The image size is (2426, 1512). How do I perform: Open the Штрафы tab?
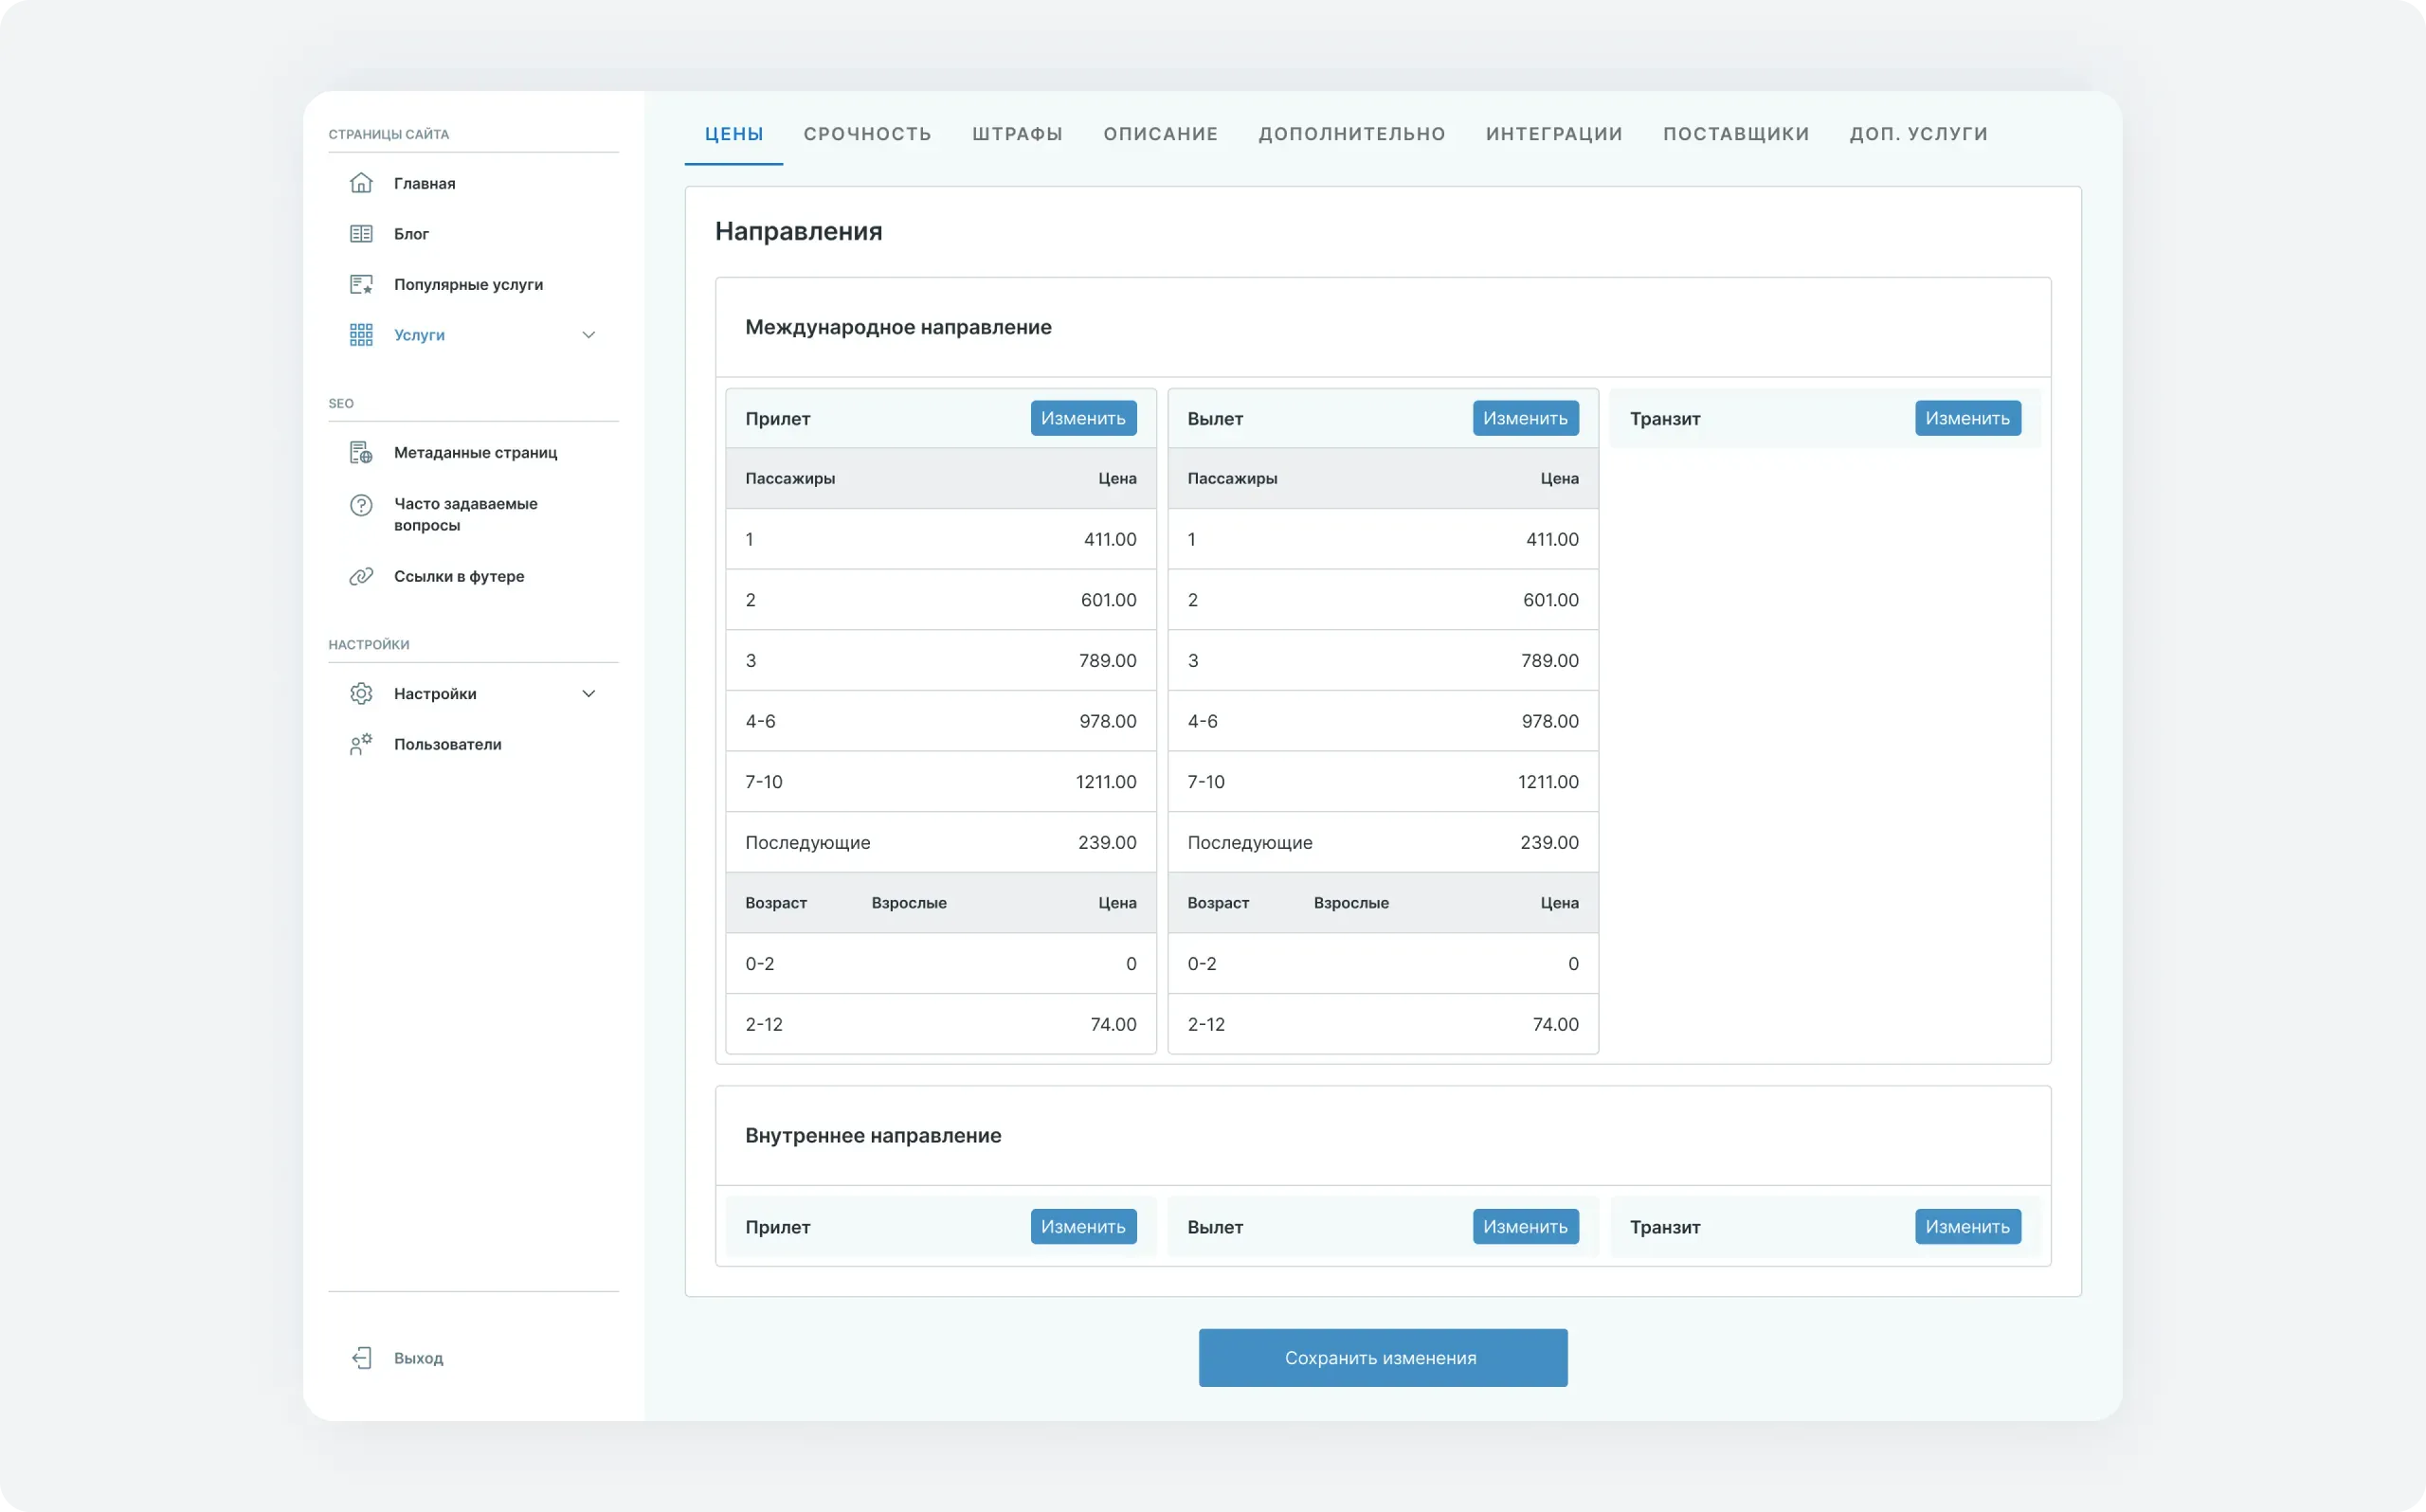[x=1017, y=134]
